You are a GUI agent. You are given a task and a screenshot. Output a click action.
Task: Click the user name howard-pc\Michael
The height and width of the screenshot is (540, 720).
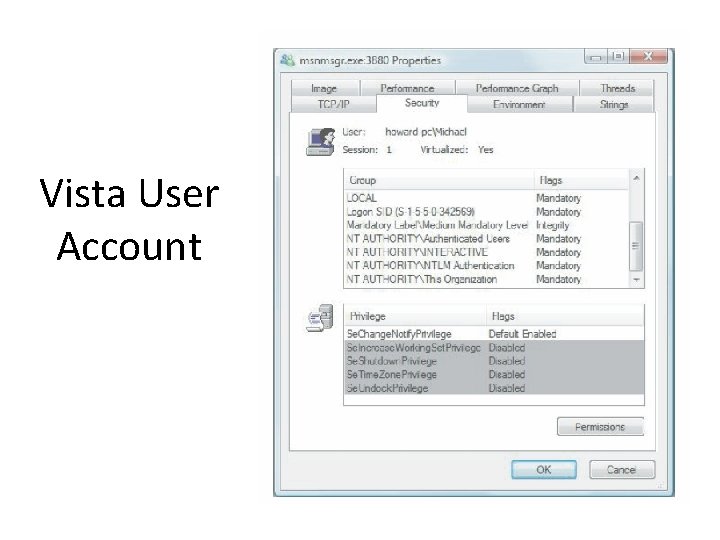pyautogui.click(x=426, y=132)
